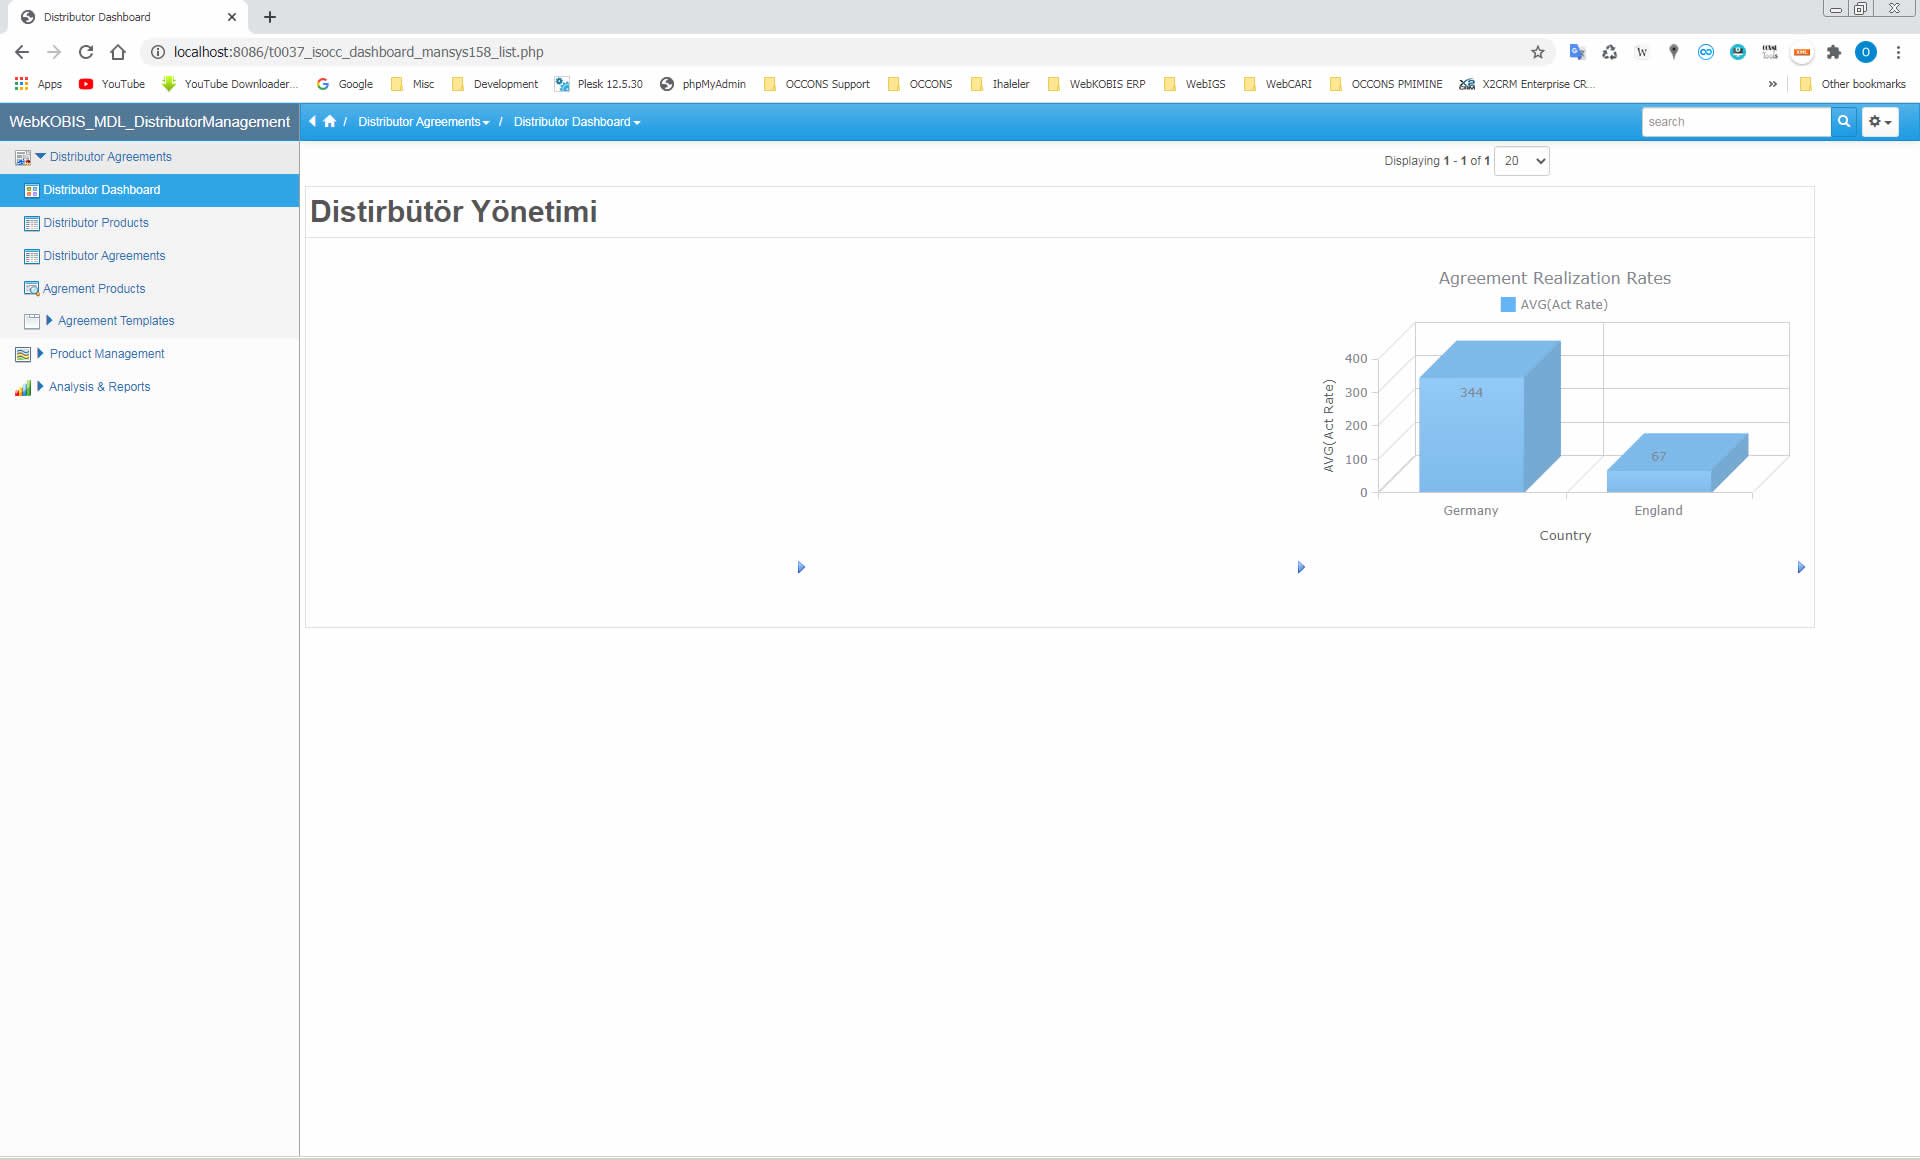
Task: Bookmark this page with star icon
Action: tap(1538, 52)
